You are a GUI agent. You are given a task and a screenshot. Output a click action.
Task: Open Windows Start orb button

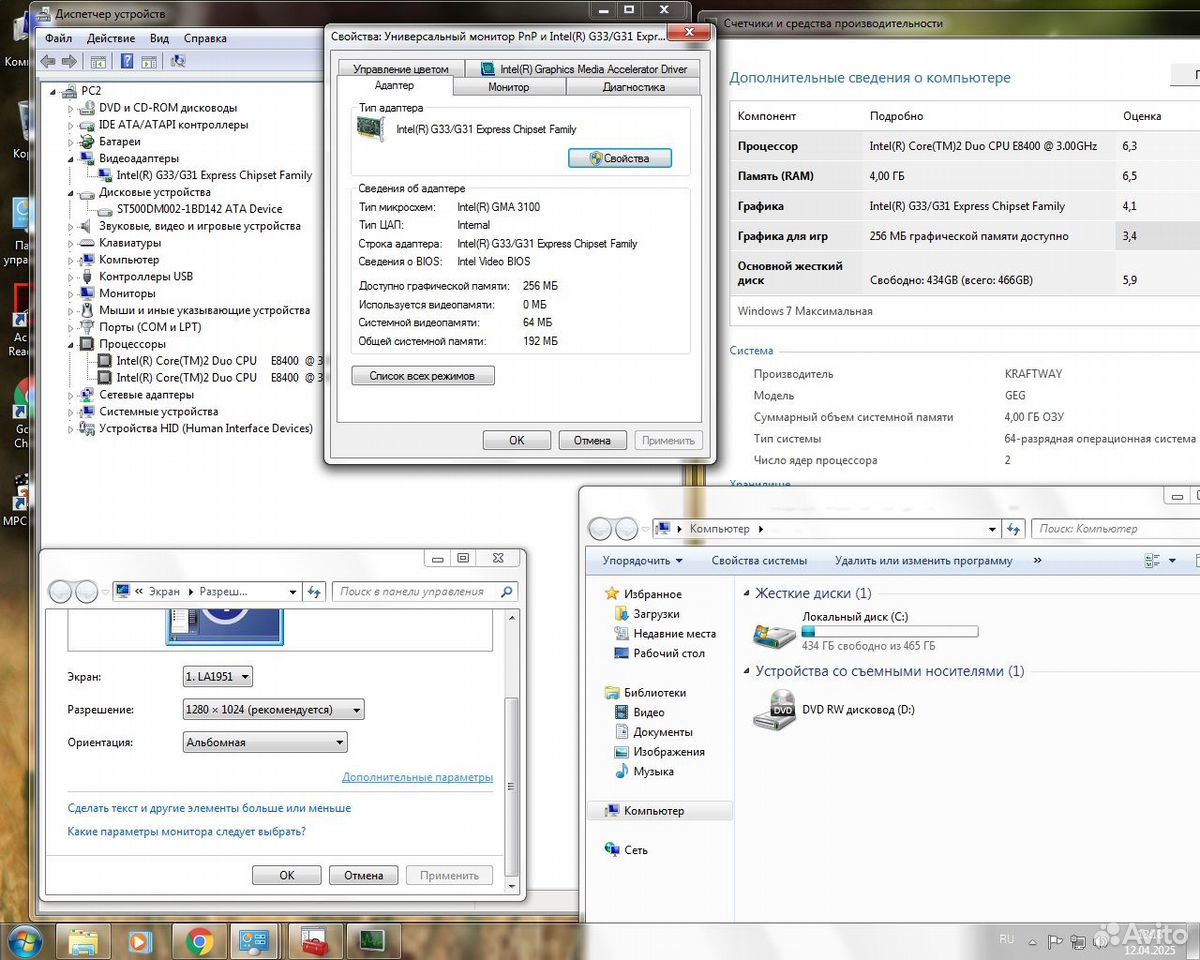click(x=24, y=941)
